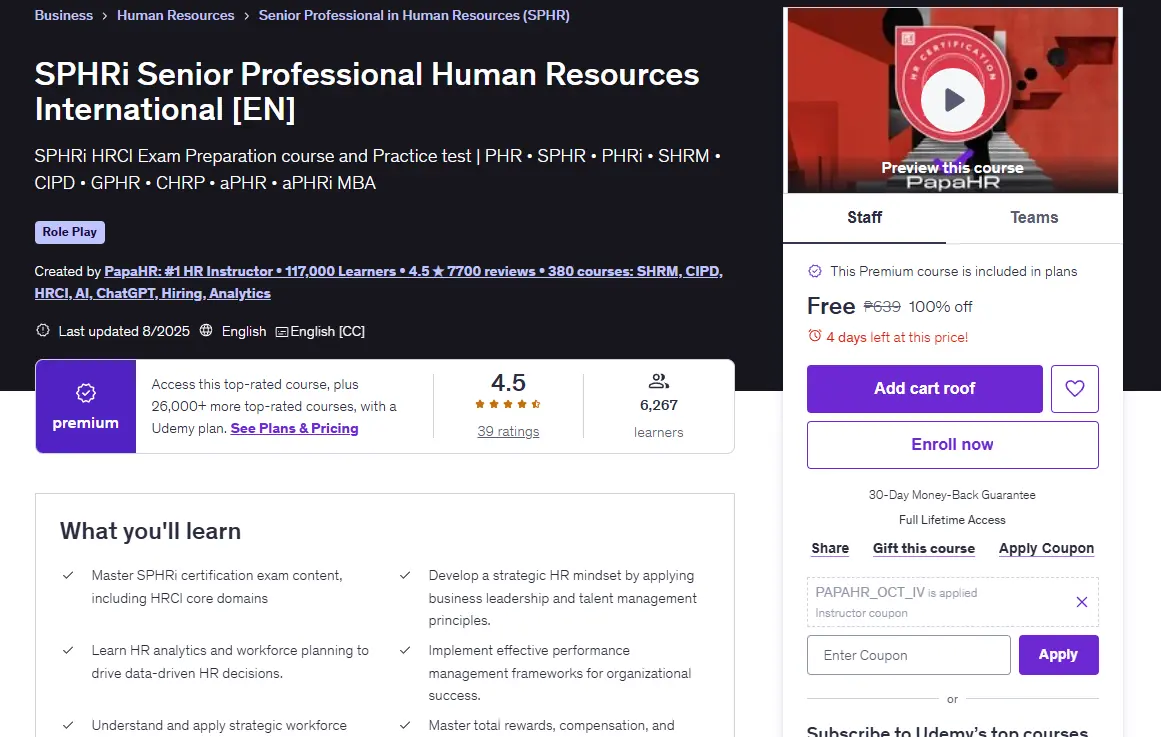
Task: Click the Enroll now button
Action: coord(952,444)
